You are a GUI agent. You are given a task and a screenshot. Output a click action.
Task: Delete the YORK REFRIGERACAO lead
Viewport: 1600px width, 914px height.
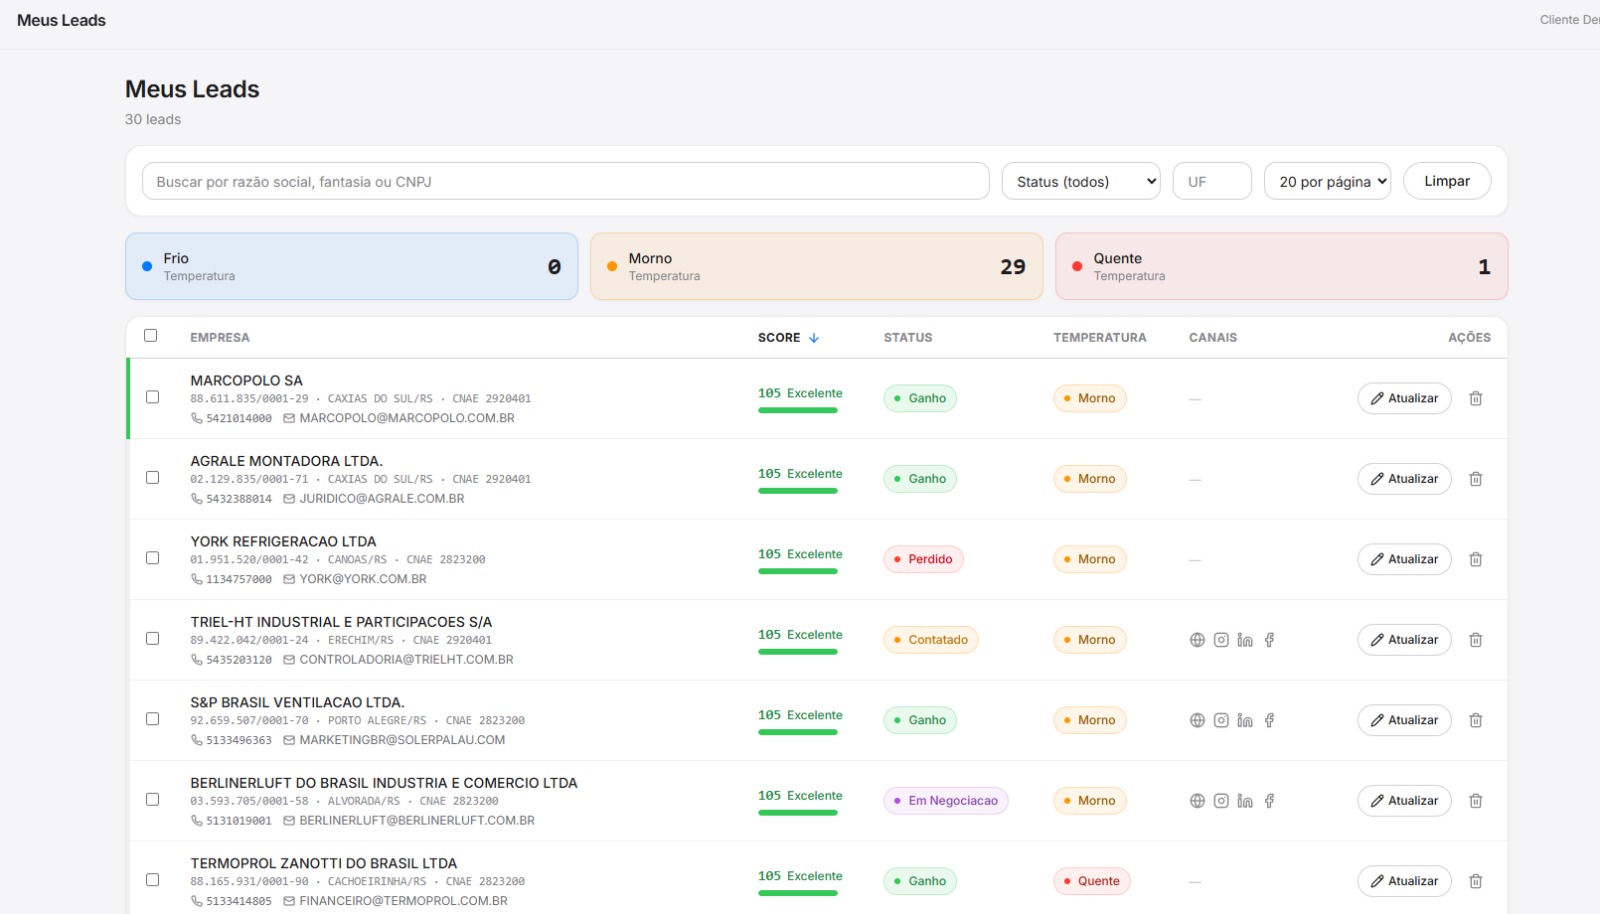click(x=1475, y=559)
